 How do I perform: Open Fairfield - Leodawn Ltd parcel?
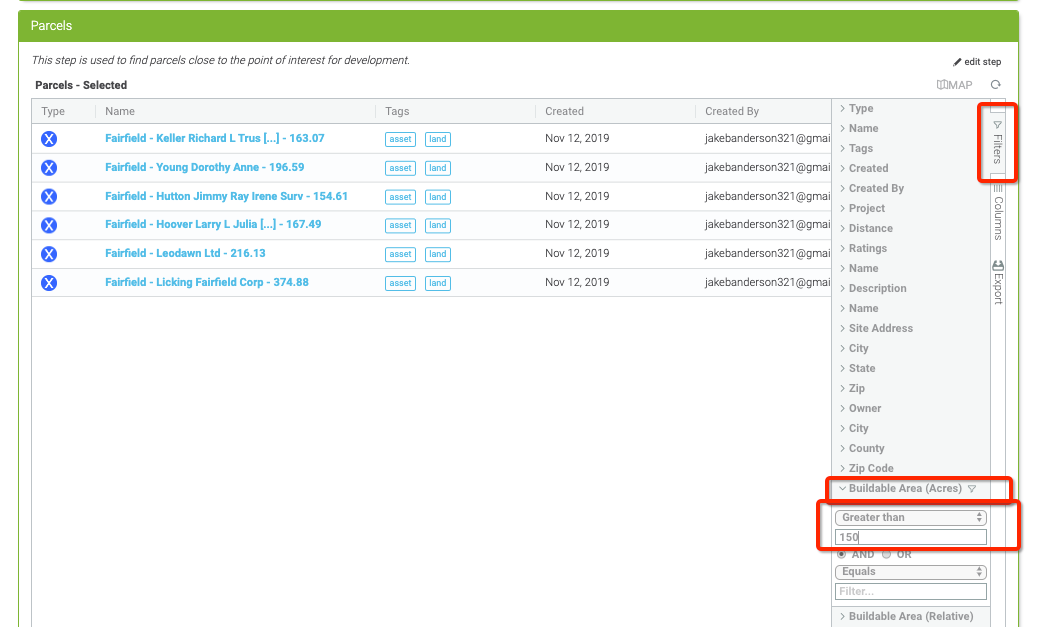(185, 253)
